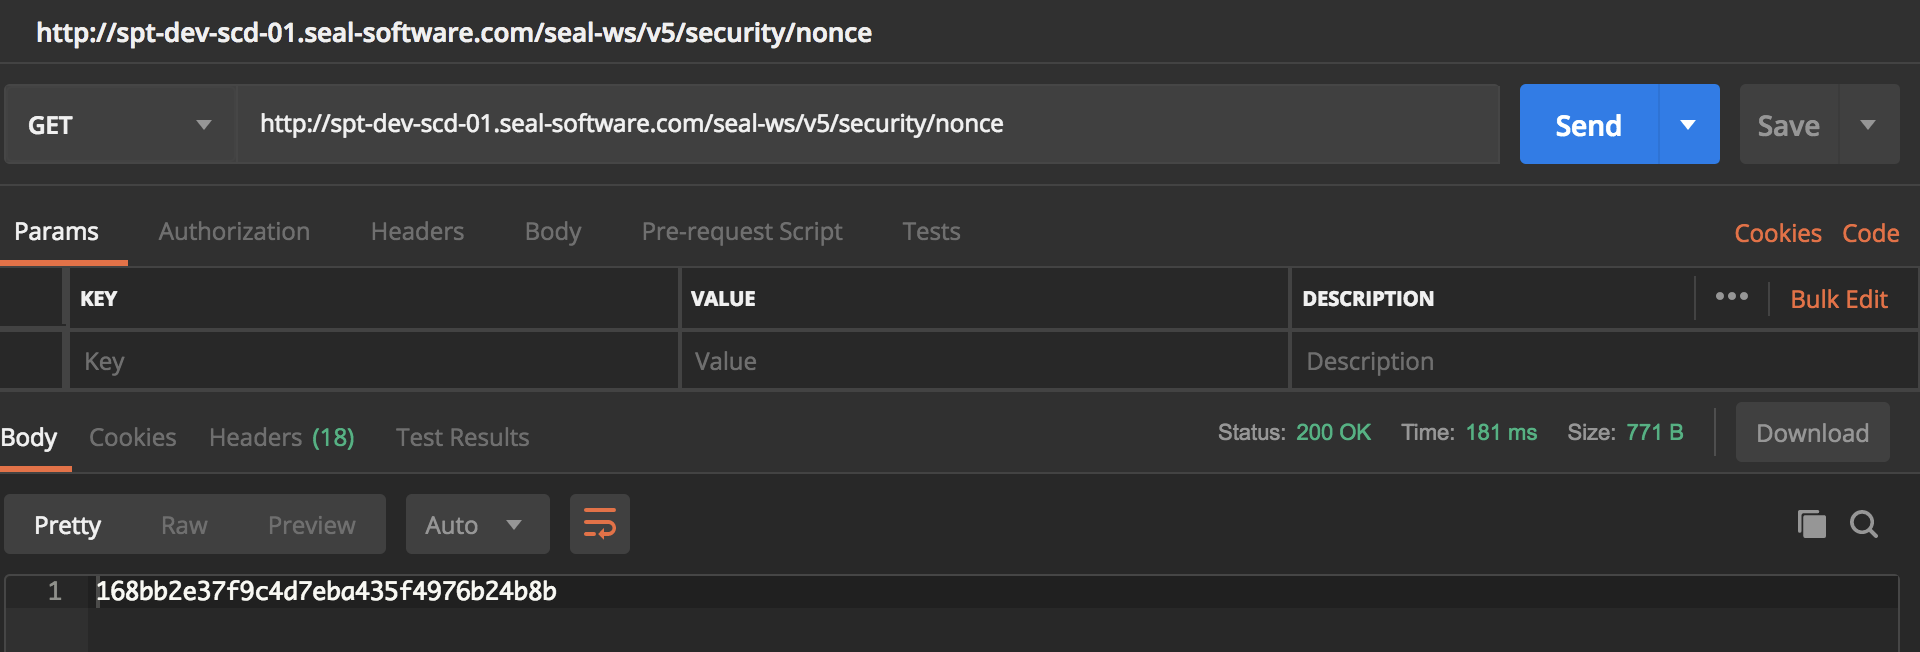Viewport: 1920px width, 652px height.
Task: Select the Pretty response view
Action: click(x=67, y=524)
